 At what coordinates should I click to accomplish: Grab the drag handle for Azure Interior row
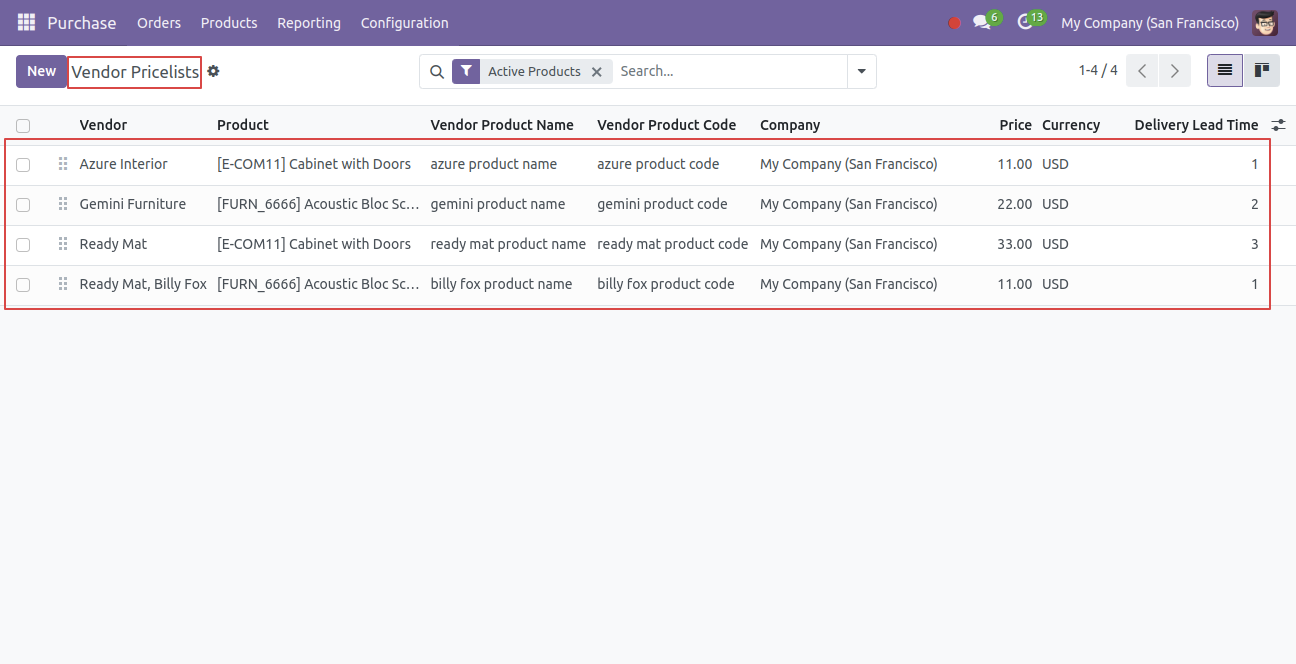[63, 164]
